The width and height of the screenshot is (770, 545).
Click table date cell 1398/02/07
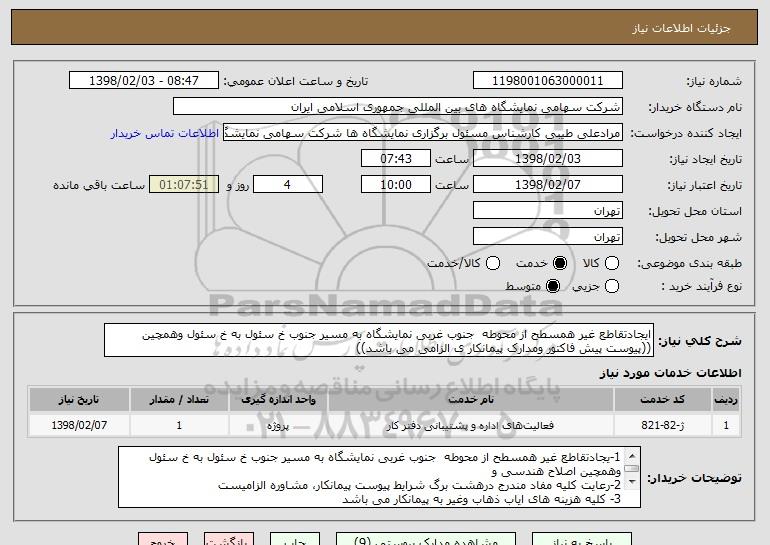[79, 425]
